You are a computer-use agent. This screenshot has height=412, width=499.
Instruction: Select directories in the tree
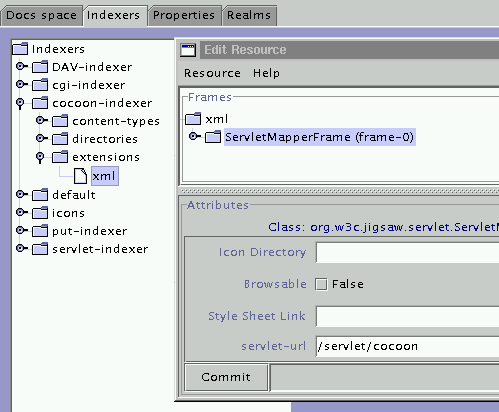(x=105, y=139)
